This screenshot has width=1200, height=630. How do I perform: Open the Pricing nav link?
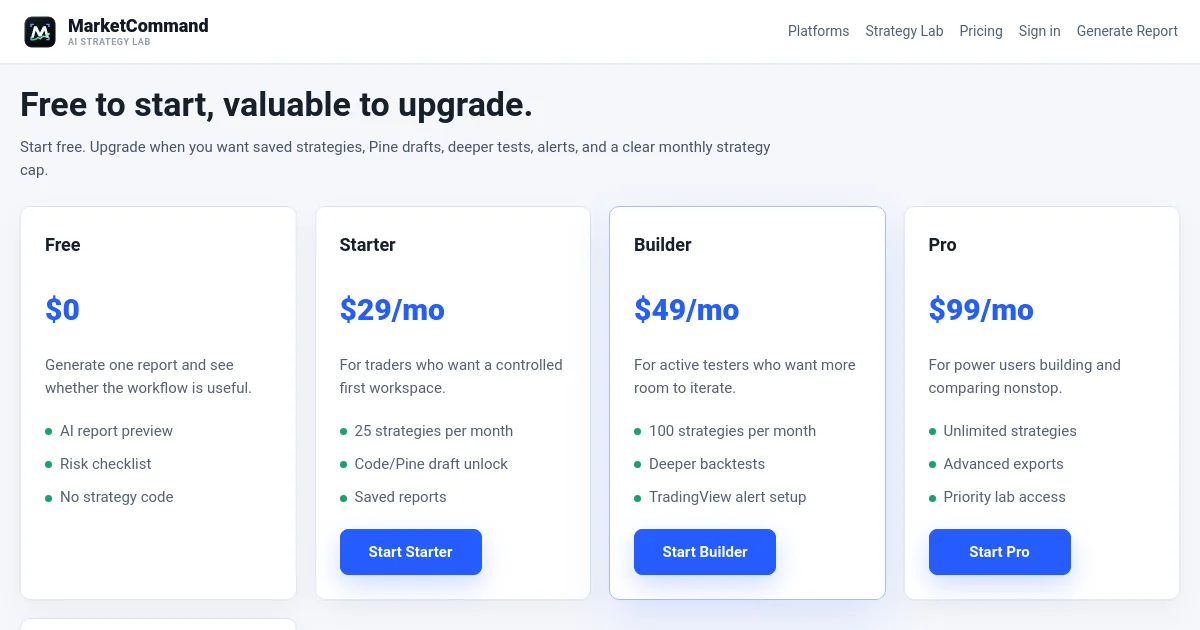coord(981,31)
